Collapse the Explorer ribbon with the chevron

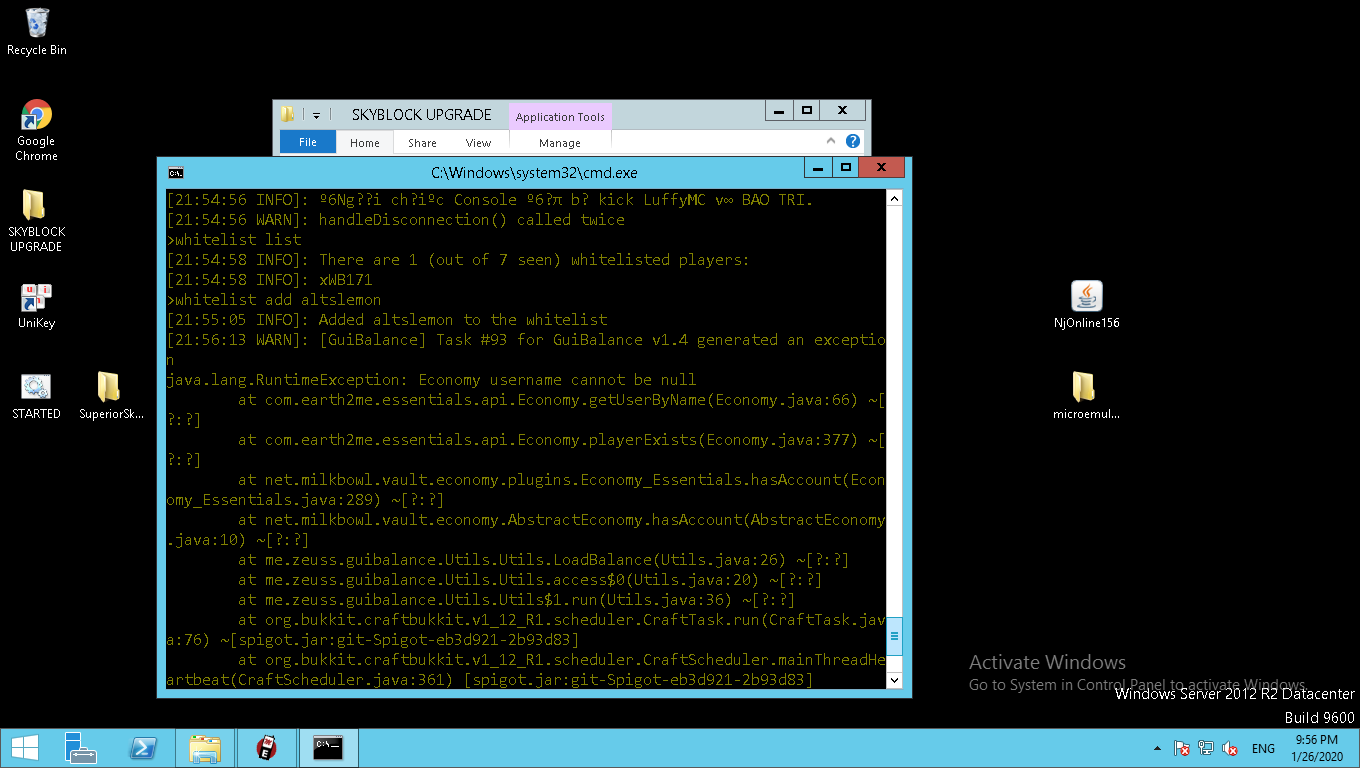tap(831, 142)
